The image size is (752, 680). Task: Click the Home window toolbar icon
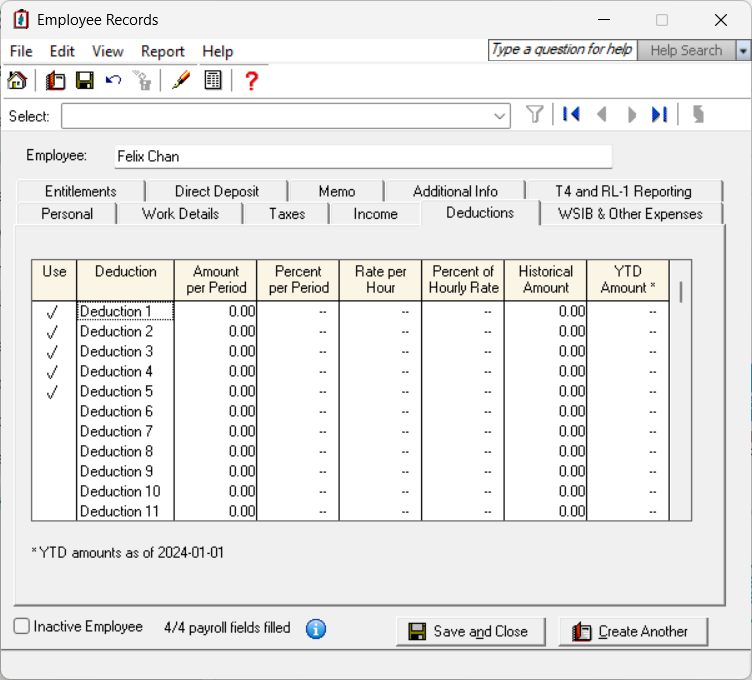tap(17, 80)
